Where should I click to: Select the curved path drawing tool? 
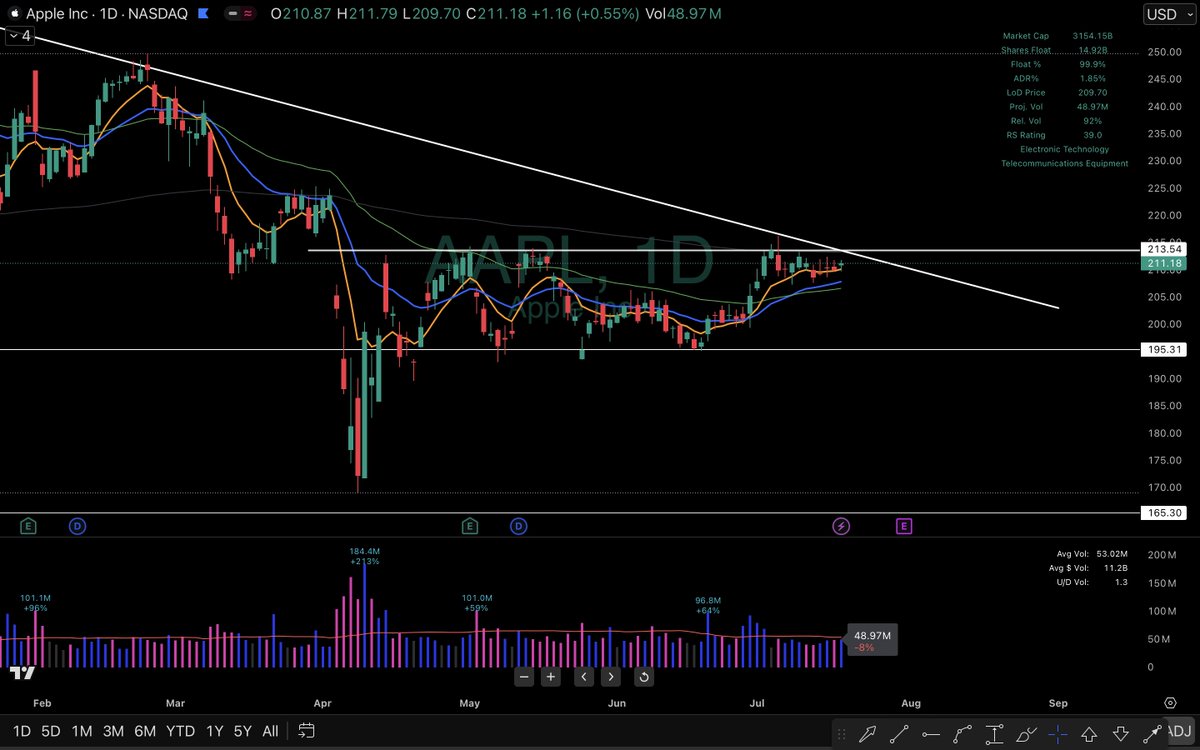point(962,732)
